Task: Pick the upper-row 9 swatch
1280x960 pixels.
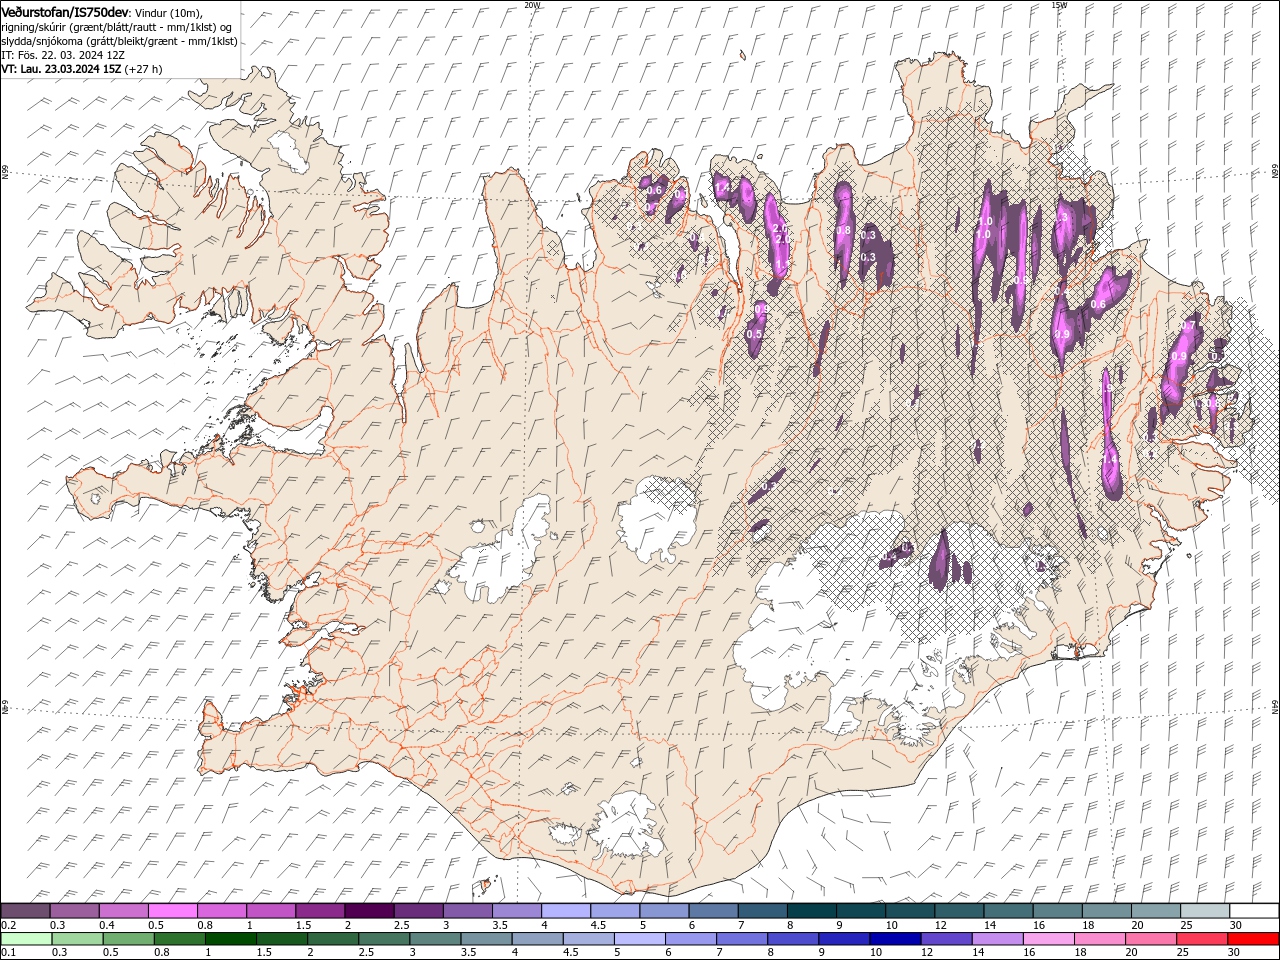Action: (860, 911)
